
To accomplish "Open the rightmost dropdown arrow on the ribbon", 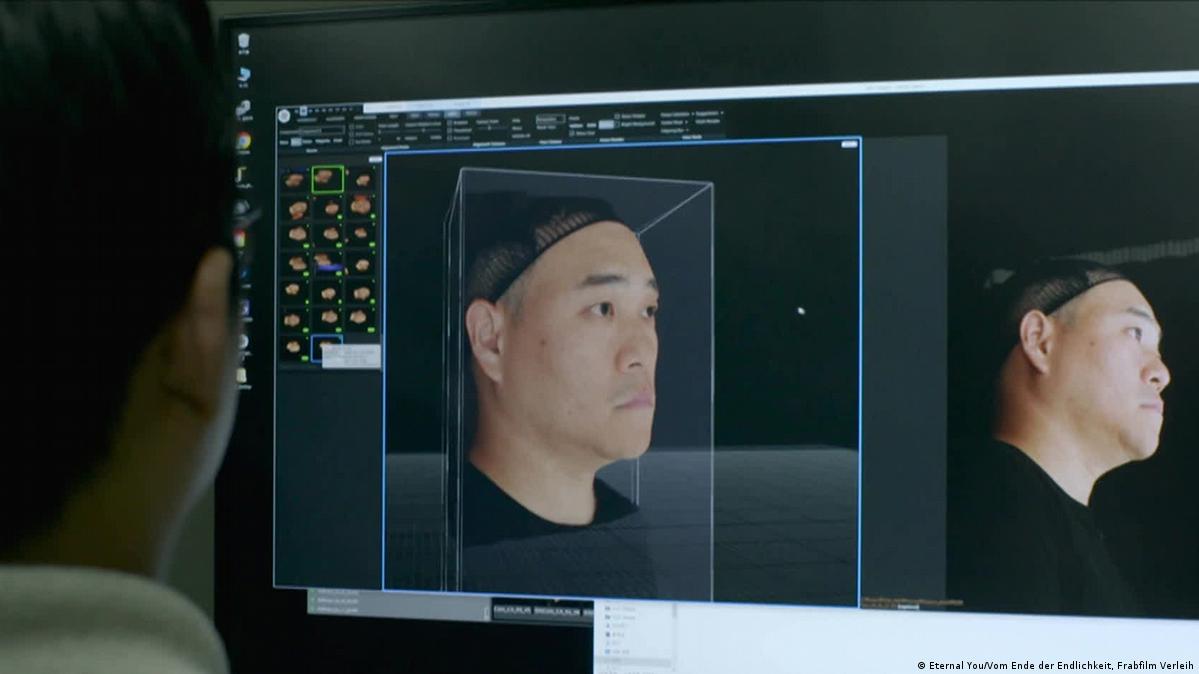I will pos(722,114).
